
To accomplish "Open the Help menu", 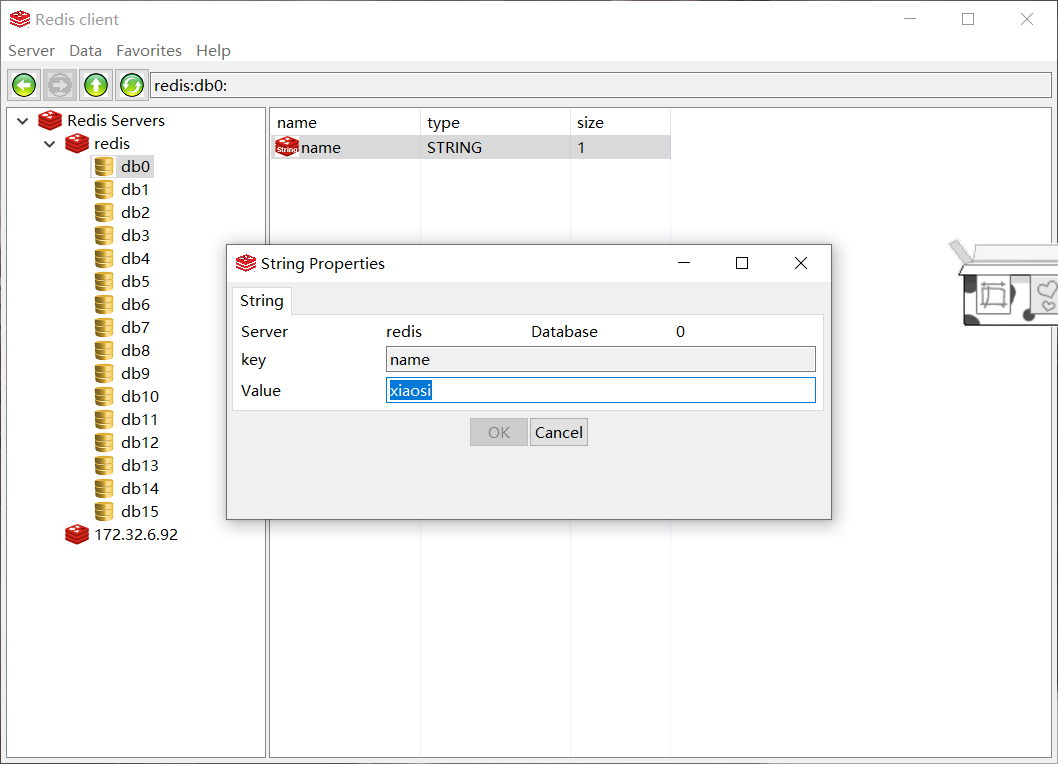I will tap(213, 51).
